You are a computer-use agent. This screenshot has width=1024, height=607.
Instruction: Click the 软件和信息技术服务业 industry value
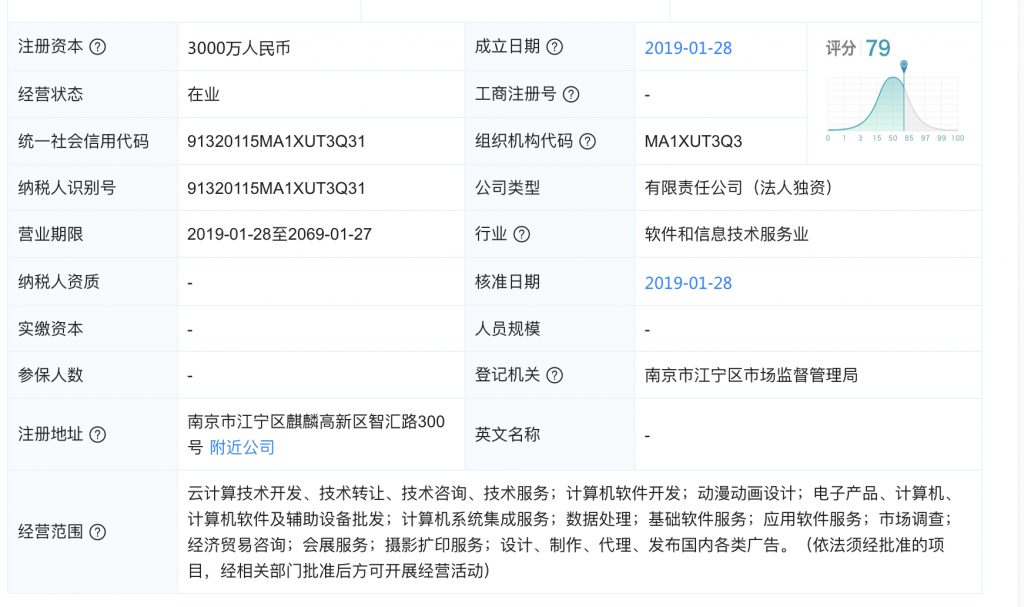coord(726,235)
